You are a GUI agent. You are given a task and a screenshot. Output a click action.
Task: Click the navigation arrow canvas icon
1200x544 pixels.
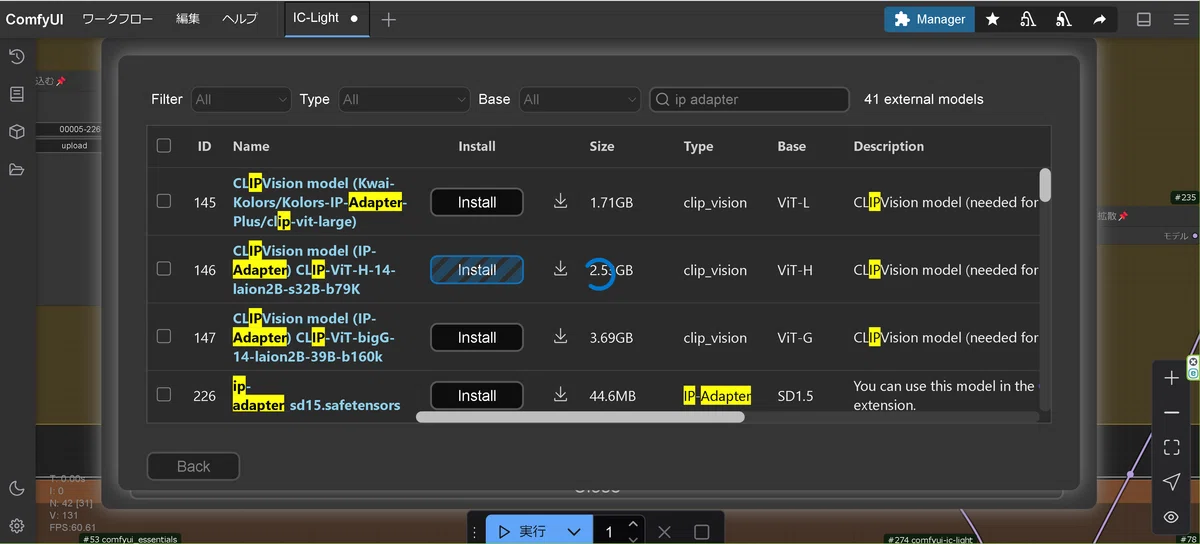(1171, 482)
